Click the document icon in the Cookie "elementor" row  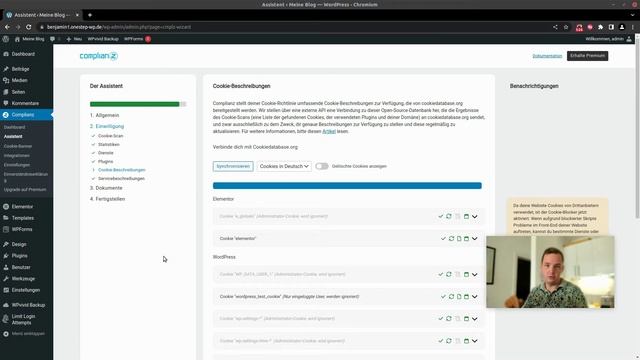click(459, 238)
